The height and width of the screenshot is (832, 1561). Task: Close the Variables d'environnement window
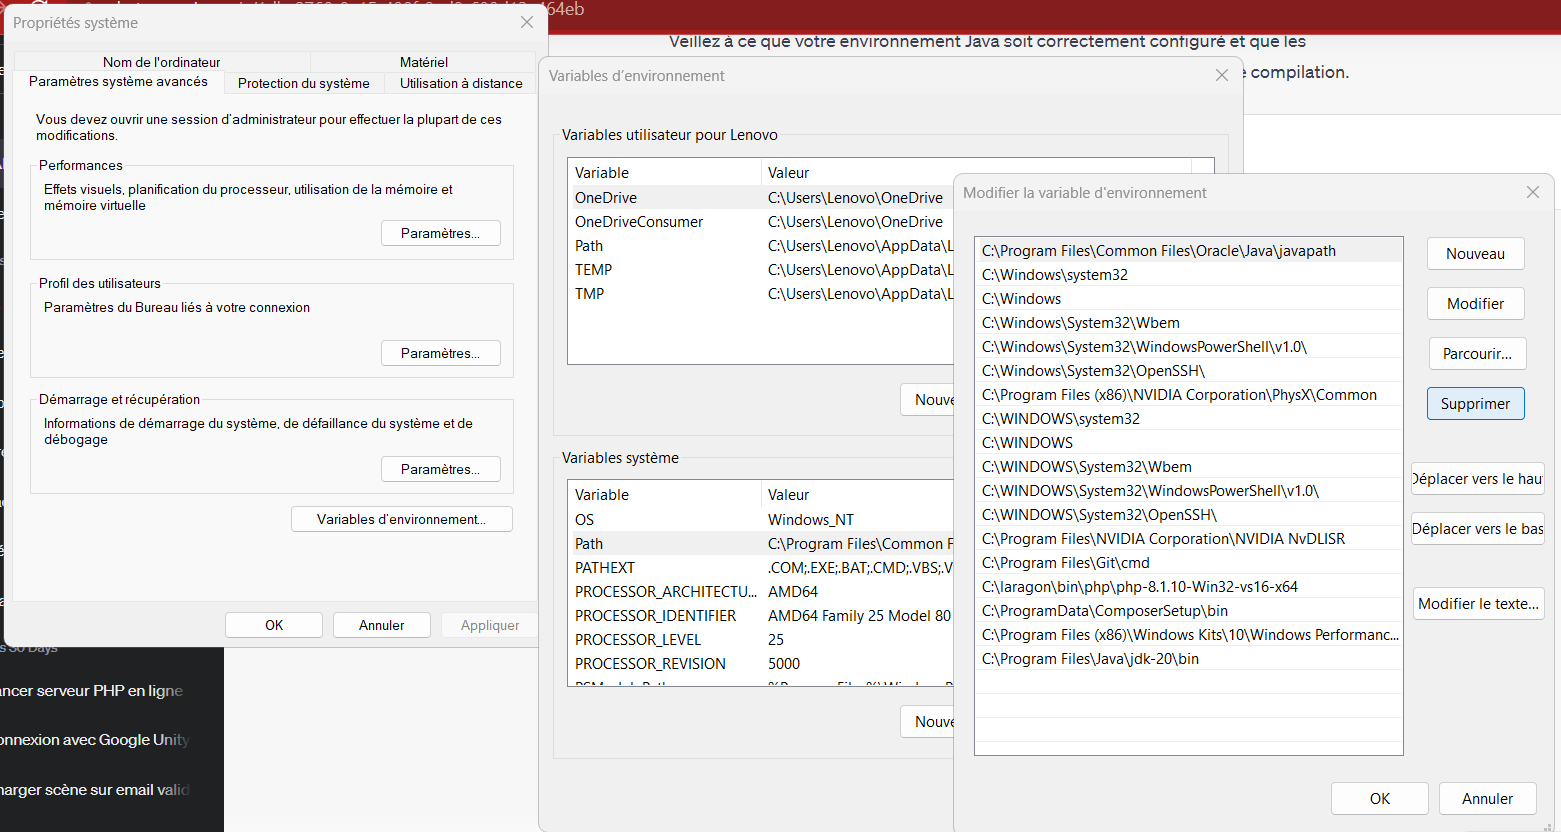(x=1221, y=76)
